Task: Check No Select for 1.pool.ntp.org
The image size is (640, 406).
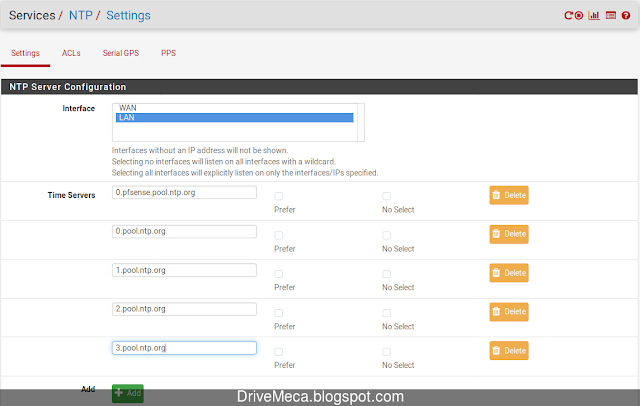Action: tap(387, 274)
